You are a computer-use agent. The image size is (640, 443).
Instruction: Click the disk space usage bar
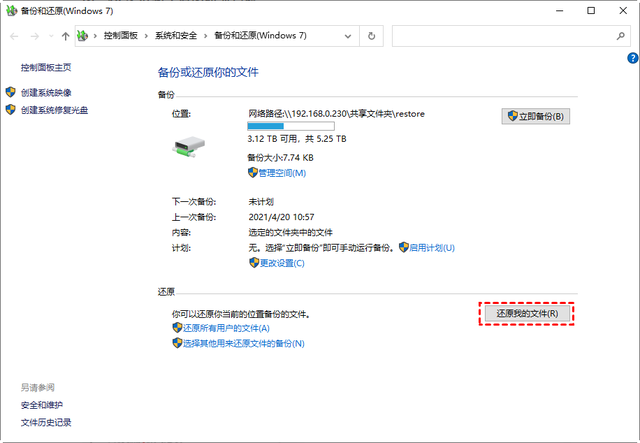click(x=291, y=126)
